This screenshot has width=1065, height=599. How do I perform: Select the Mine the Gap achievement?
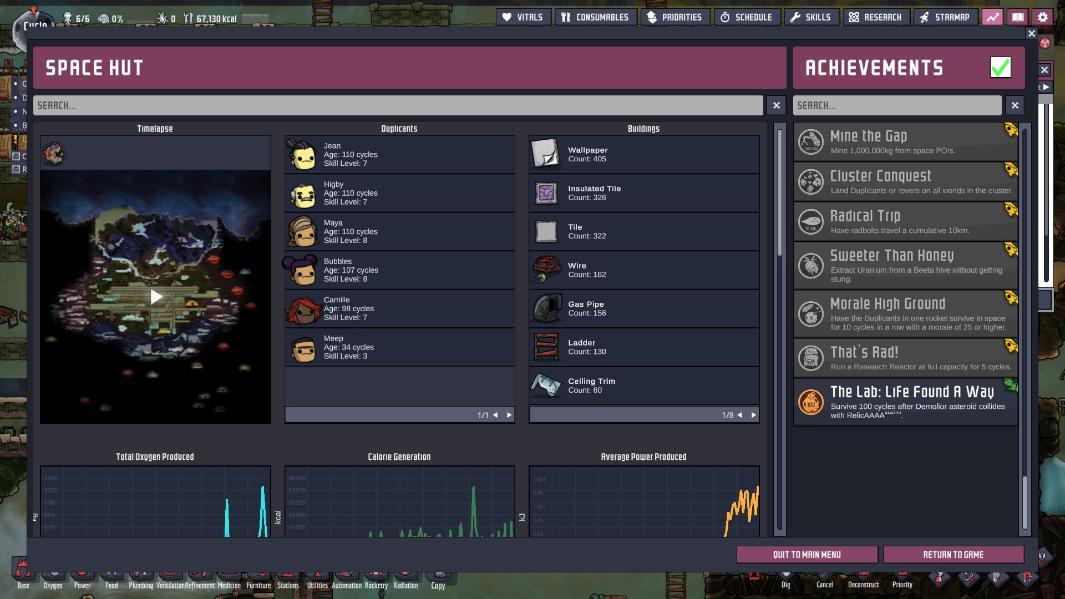(x=905, y=142)
